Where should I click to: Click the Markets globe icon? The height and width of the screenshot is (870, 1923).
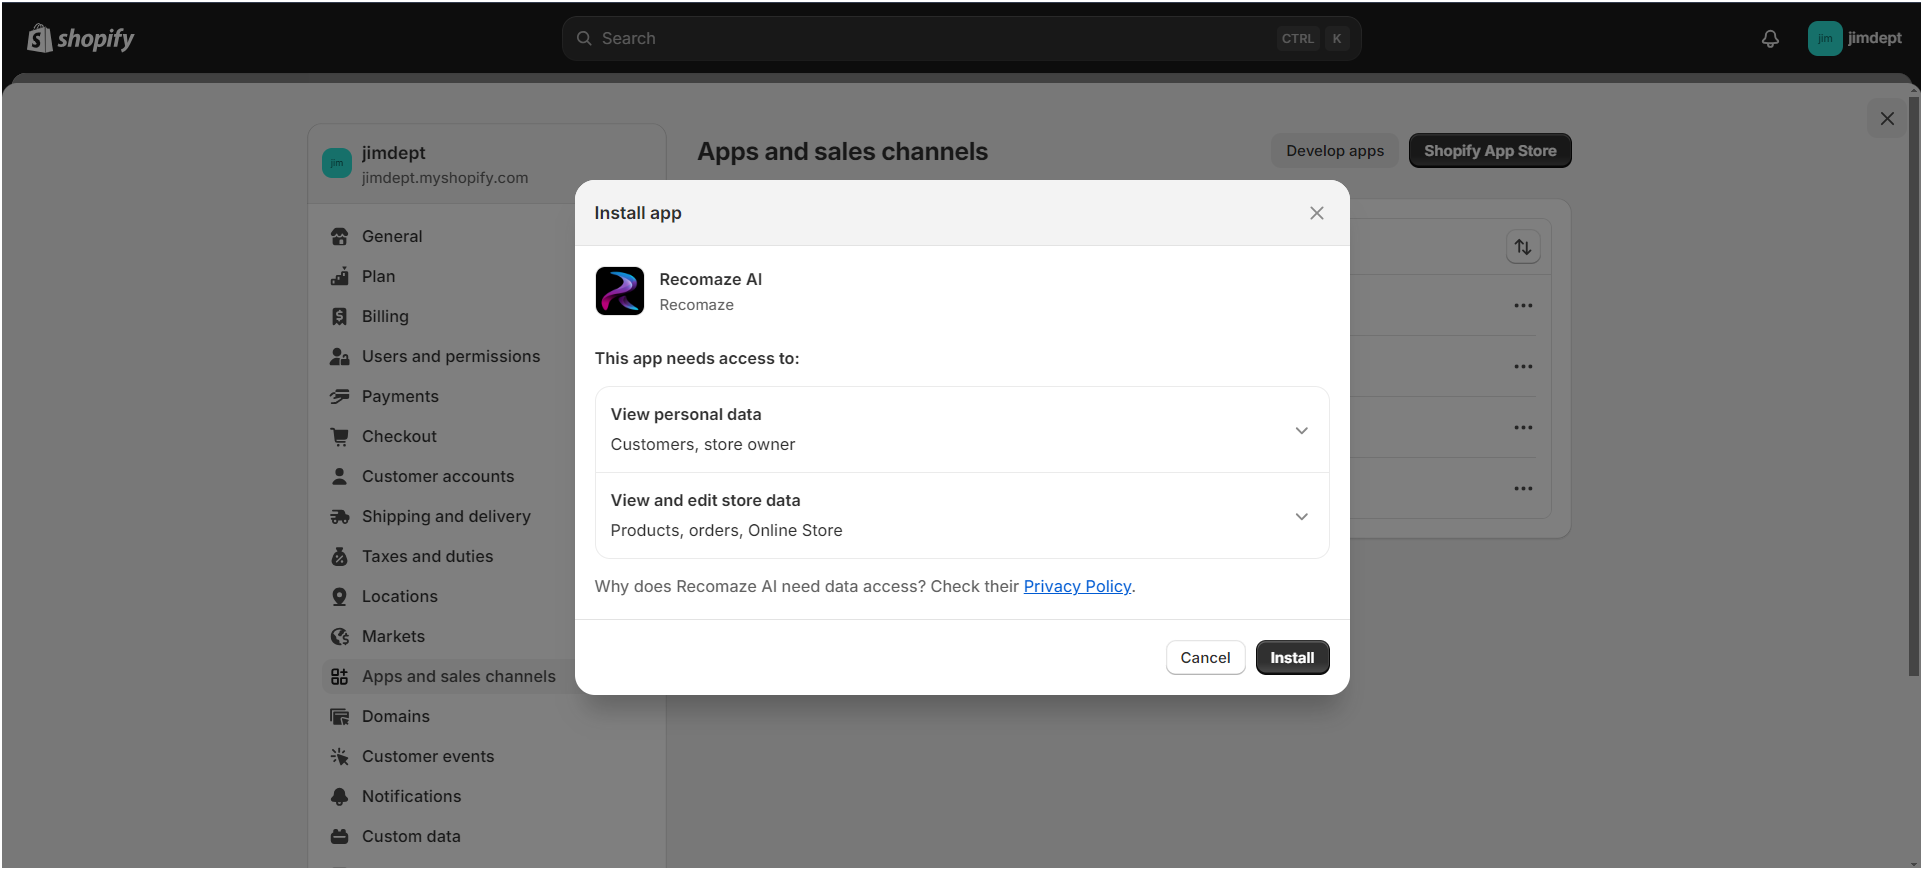(x=340, y=636)
